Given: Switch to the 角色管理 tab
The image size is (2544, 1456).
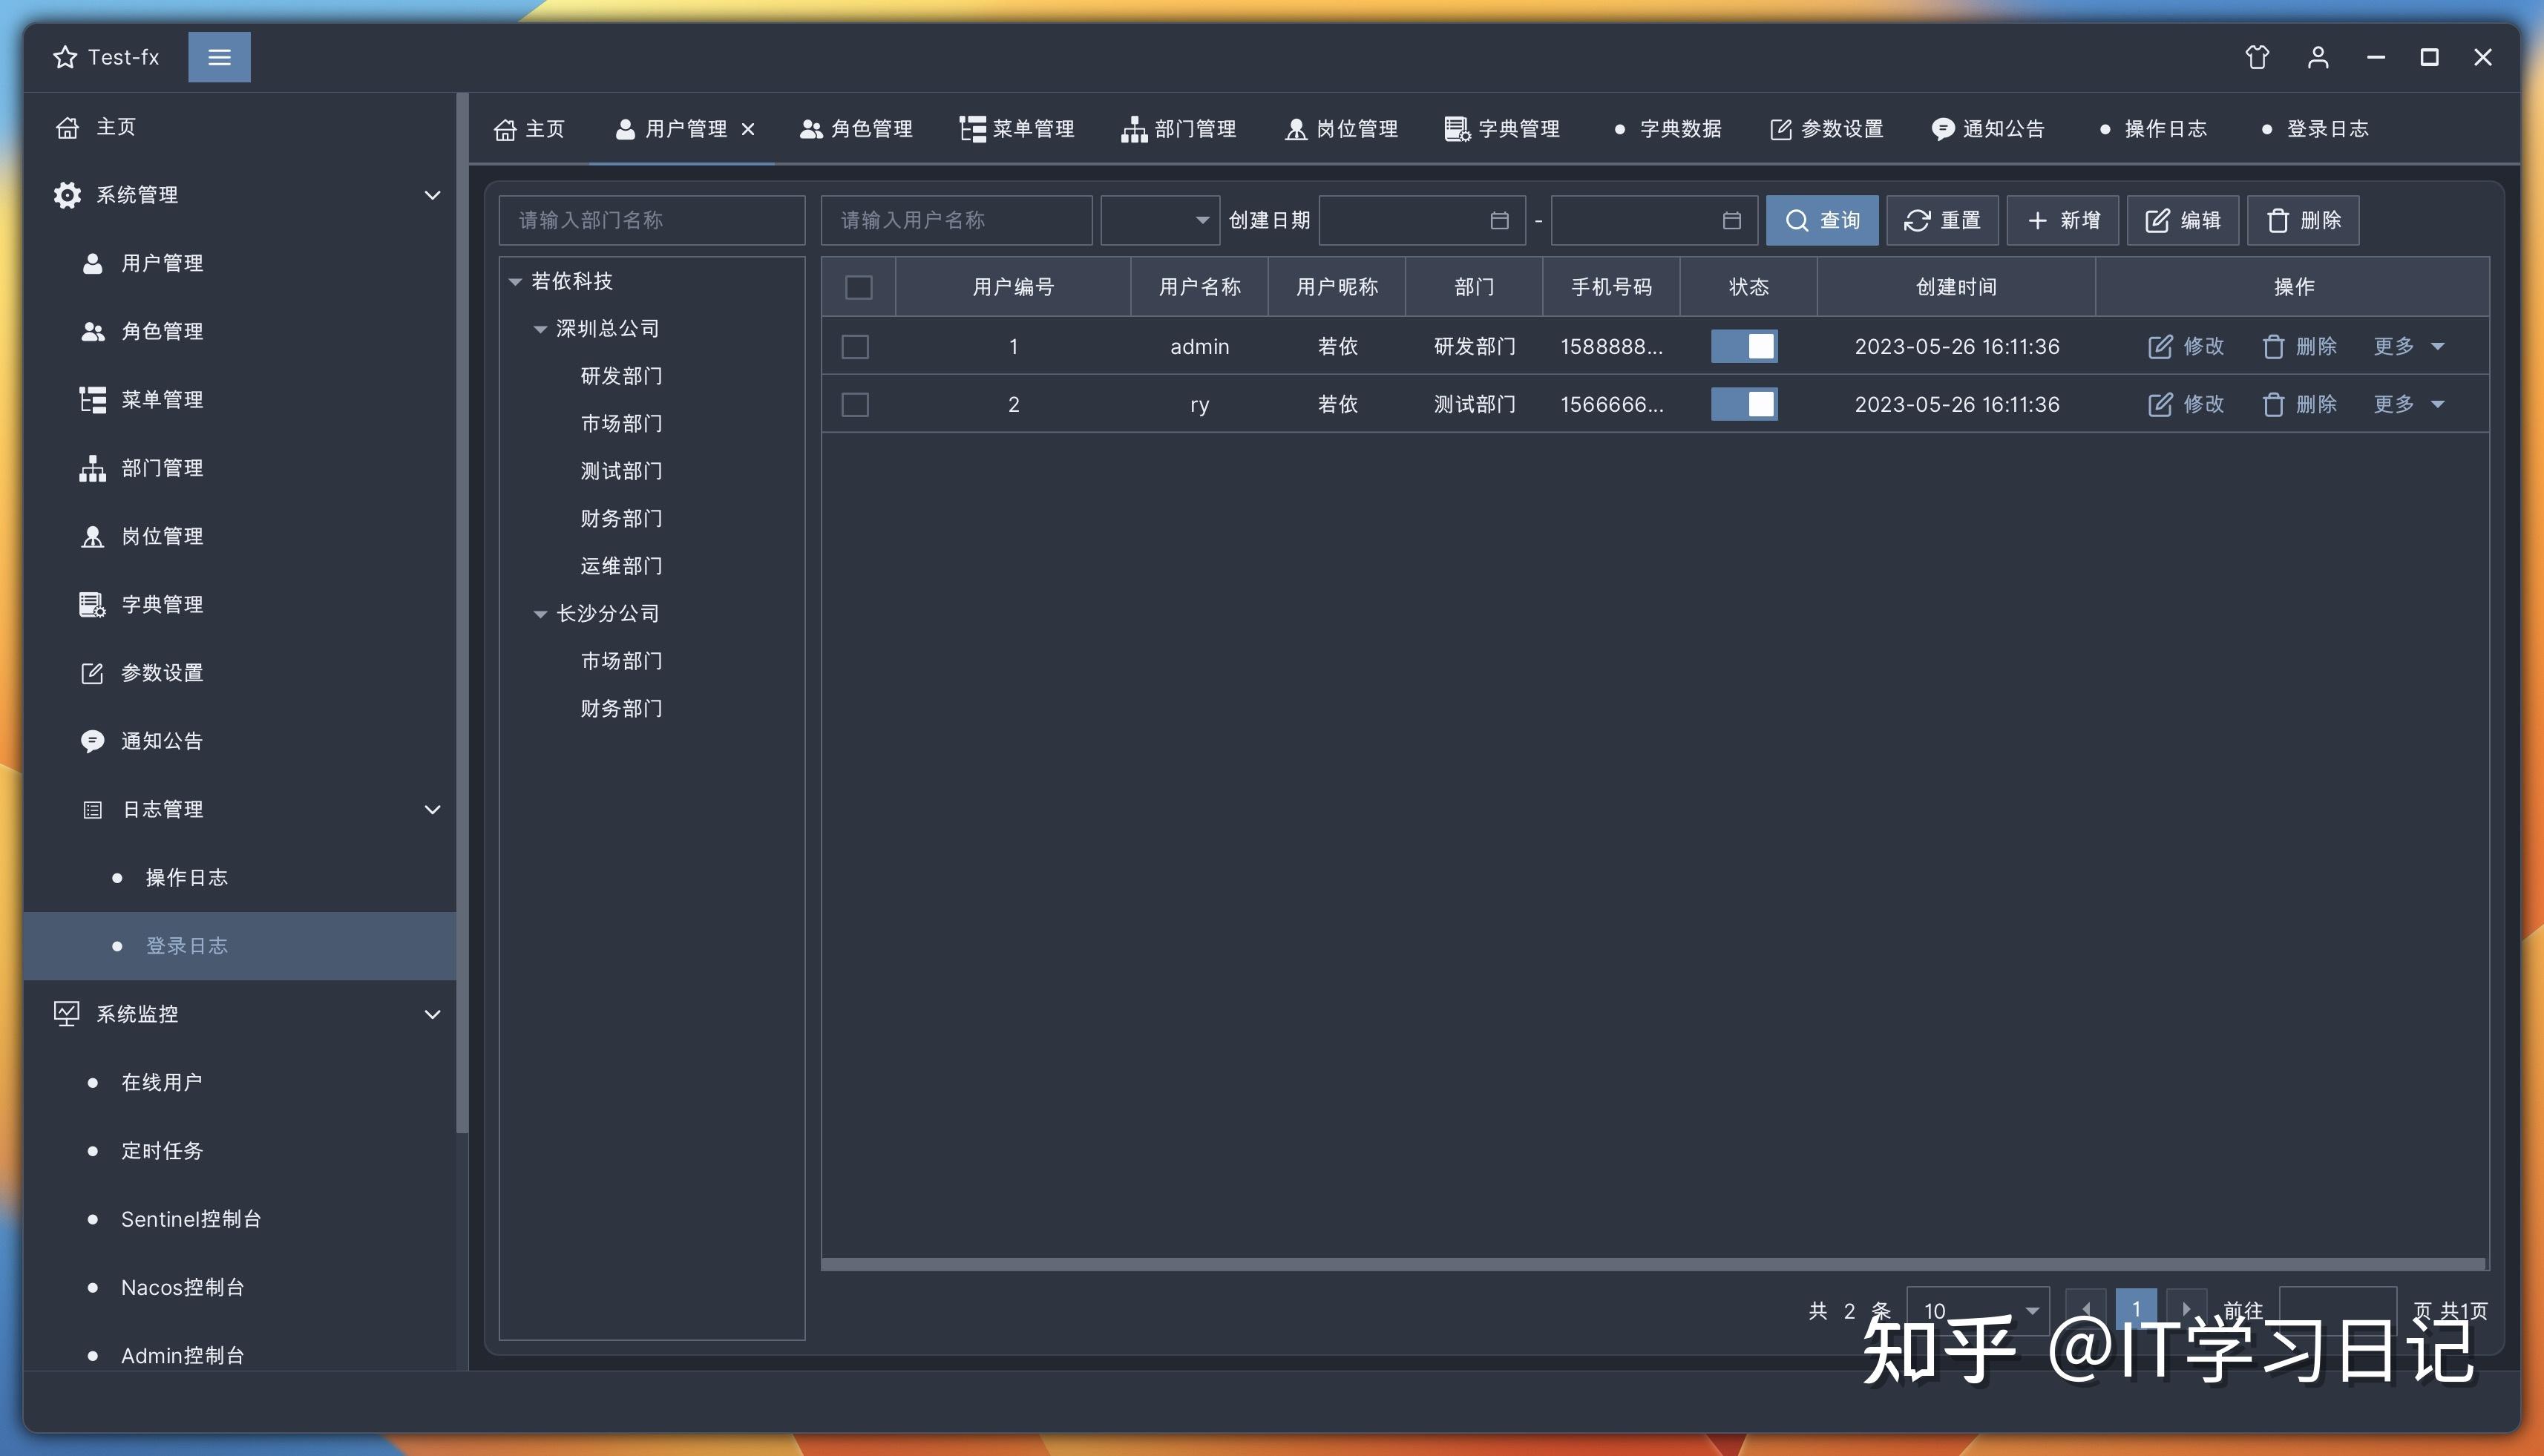Looking at the screenshot, I should coord(856,128).
